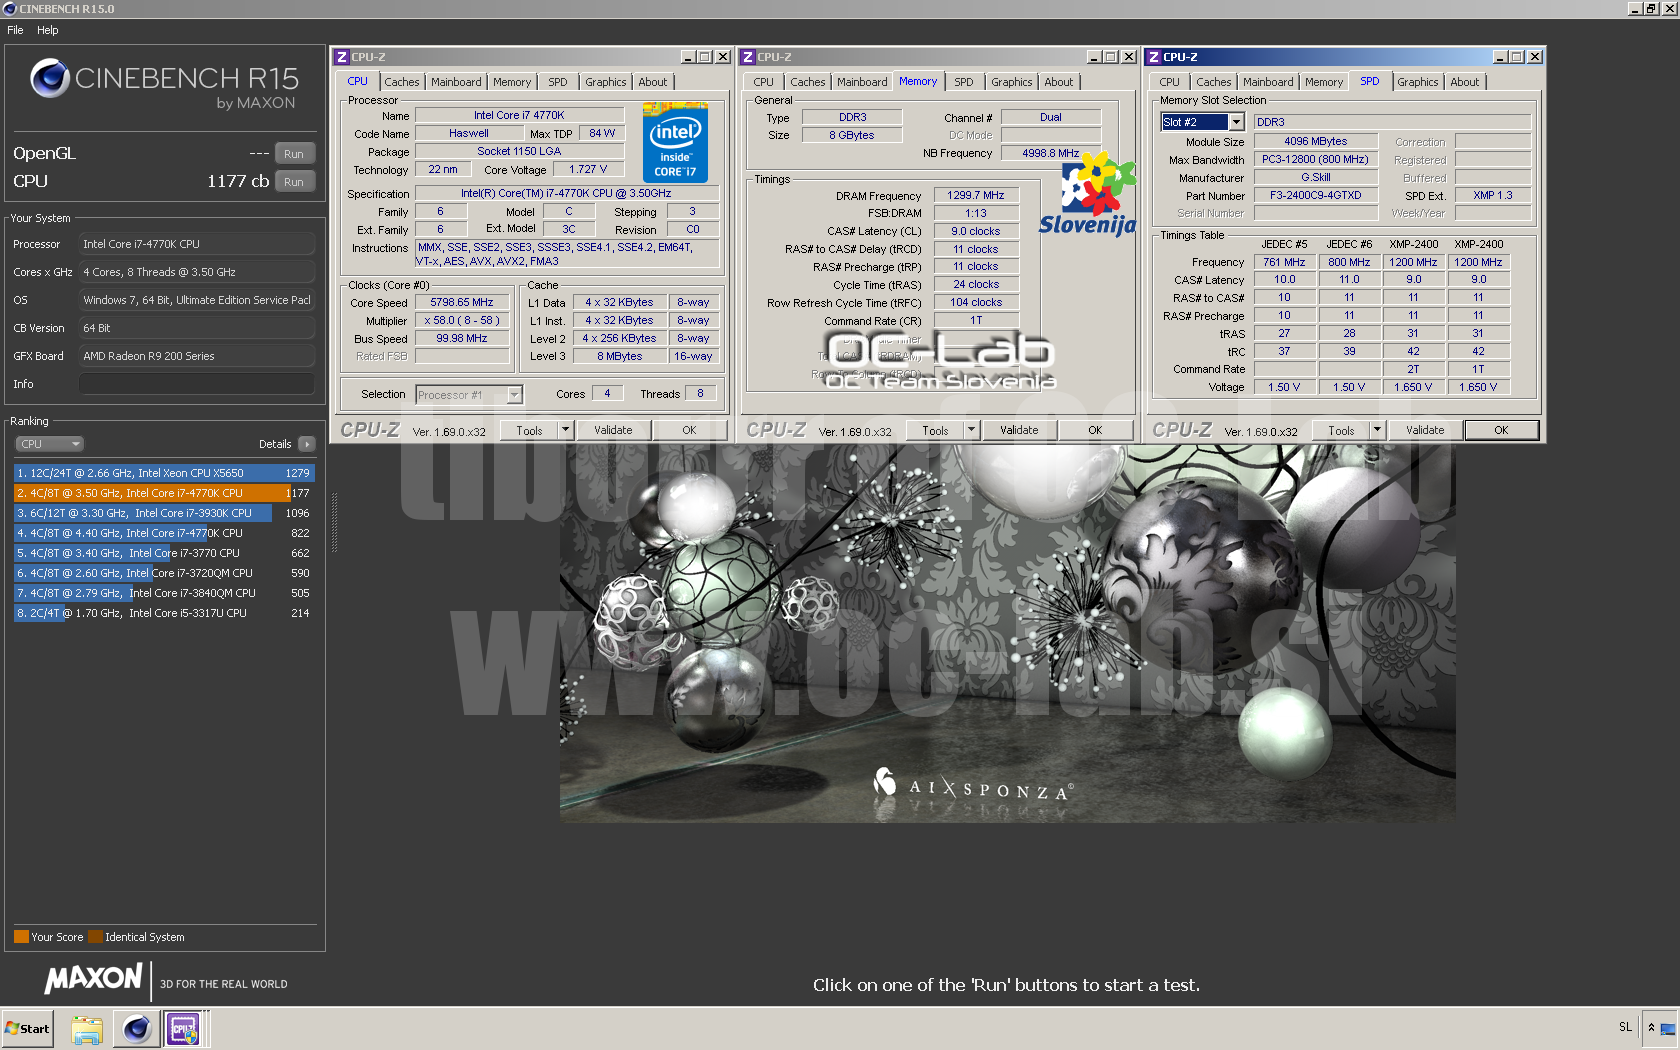The height and width of the screenshot is (1050, 1680).
Task: Click Validate in first CPU-Z window
Action: click(x=613, y=430)
